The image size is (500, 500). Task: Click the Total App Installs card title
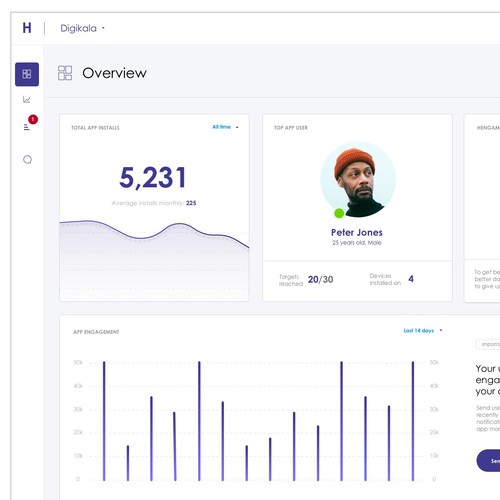point(95,128)
